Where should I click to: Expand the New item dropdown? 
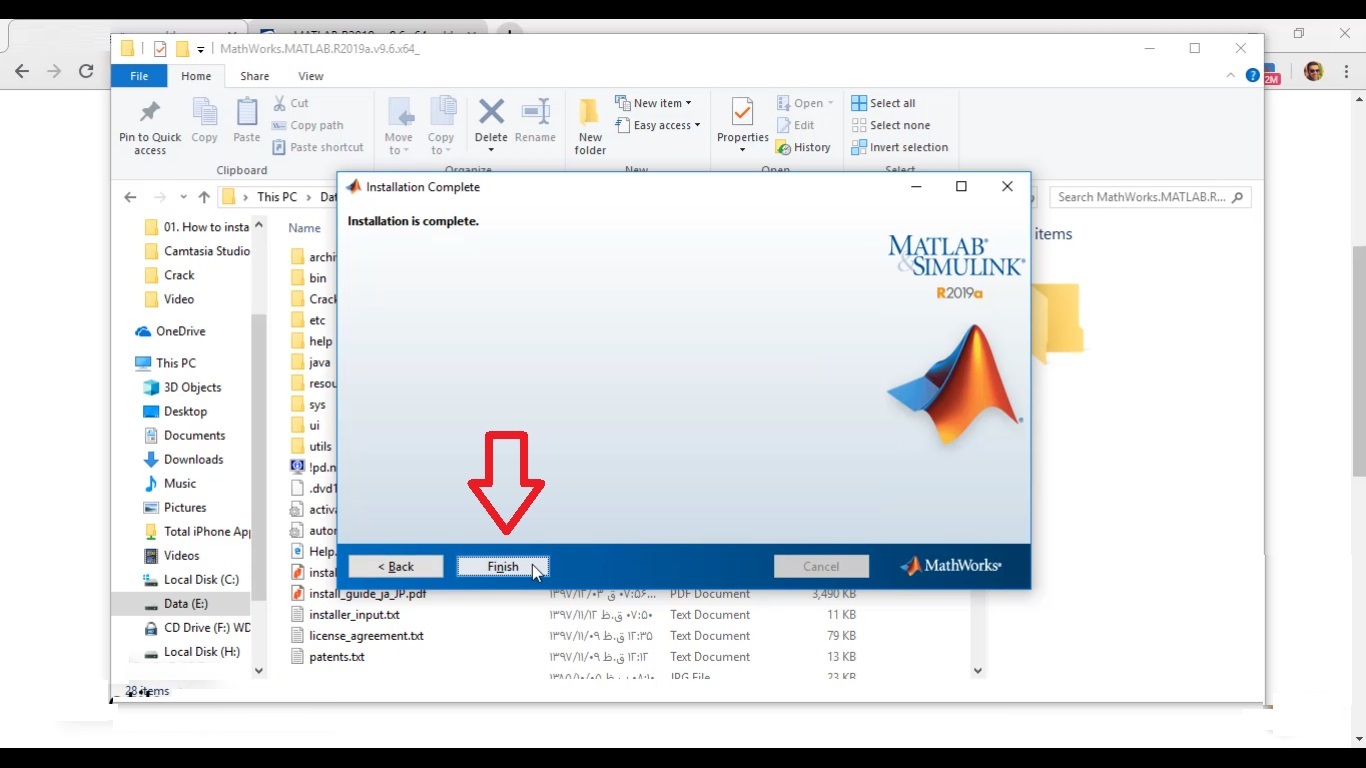(x=655, y=102)
